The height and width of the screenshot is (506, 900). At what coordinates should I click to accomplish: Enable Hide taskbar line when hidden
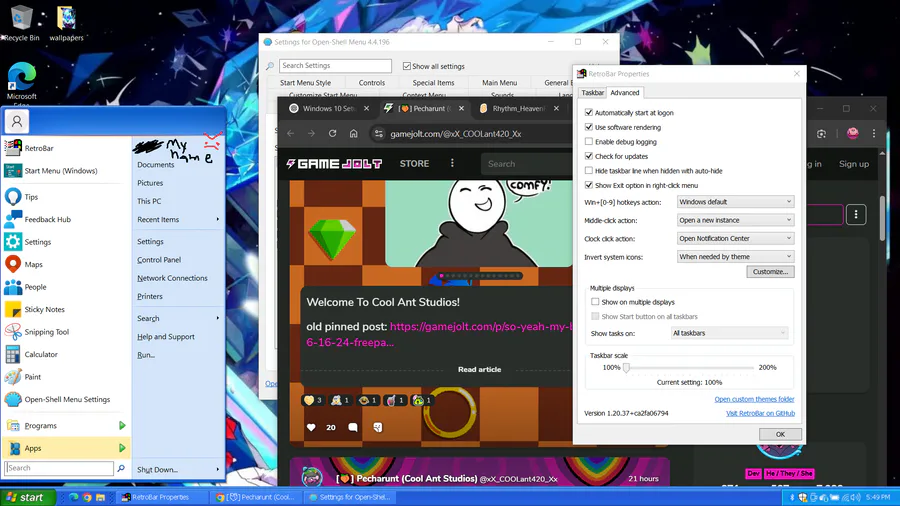(x=588, y=170)
